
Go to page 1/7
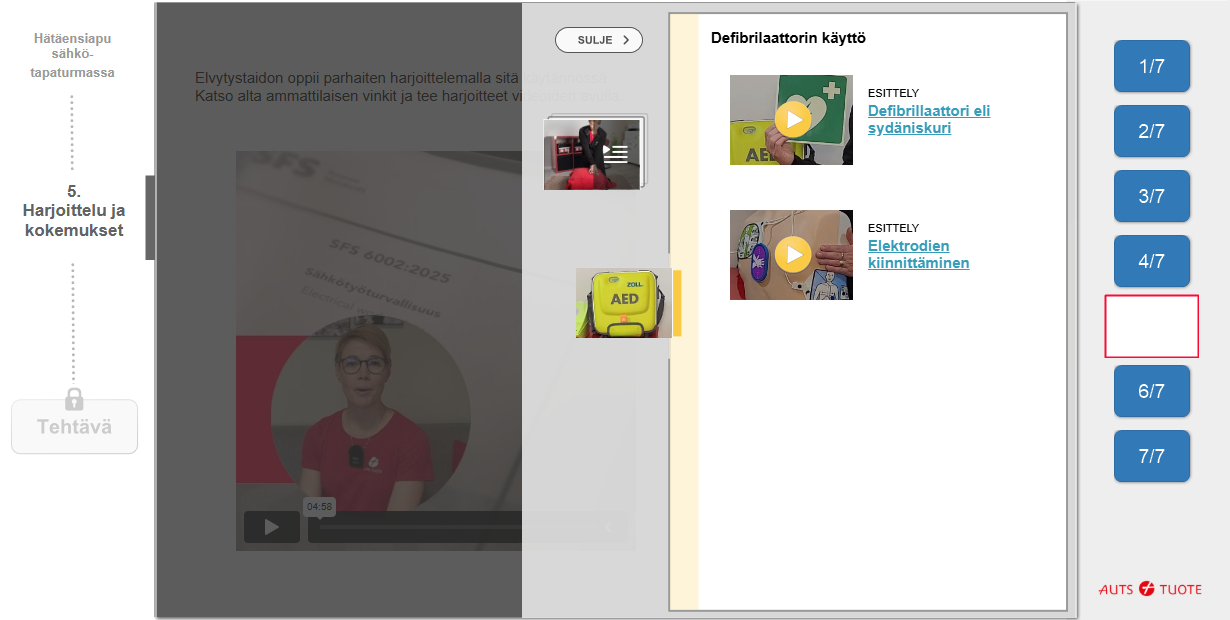coord(1152,67)
